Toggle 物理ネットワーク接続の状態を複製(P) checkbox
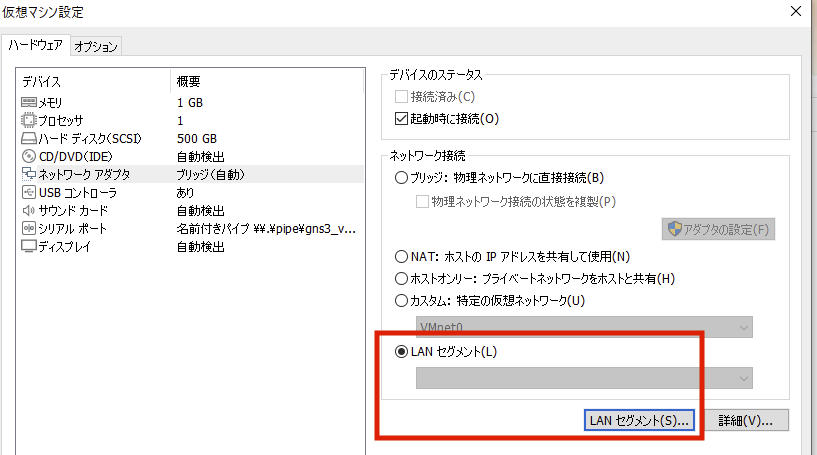This screenshot has width=817, height=455. 422,201
